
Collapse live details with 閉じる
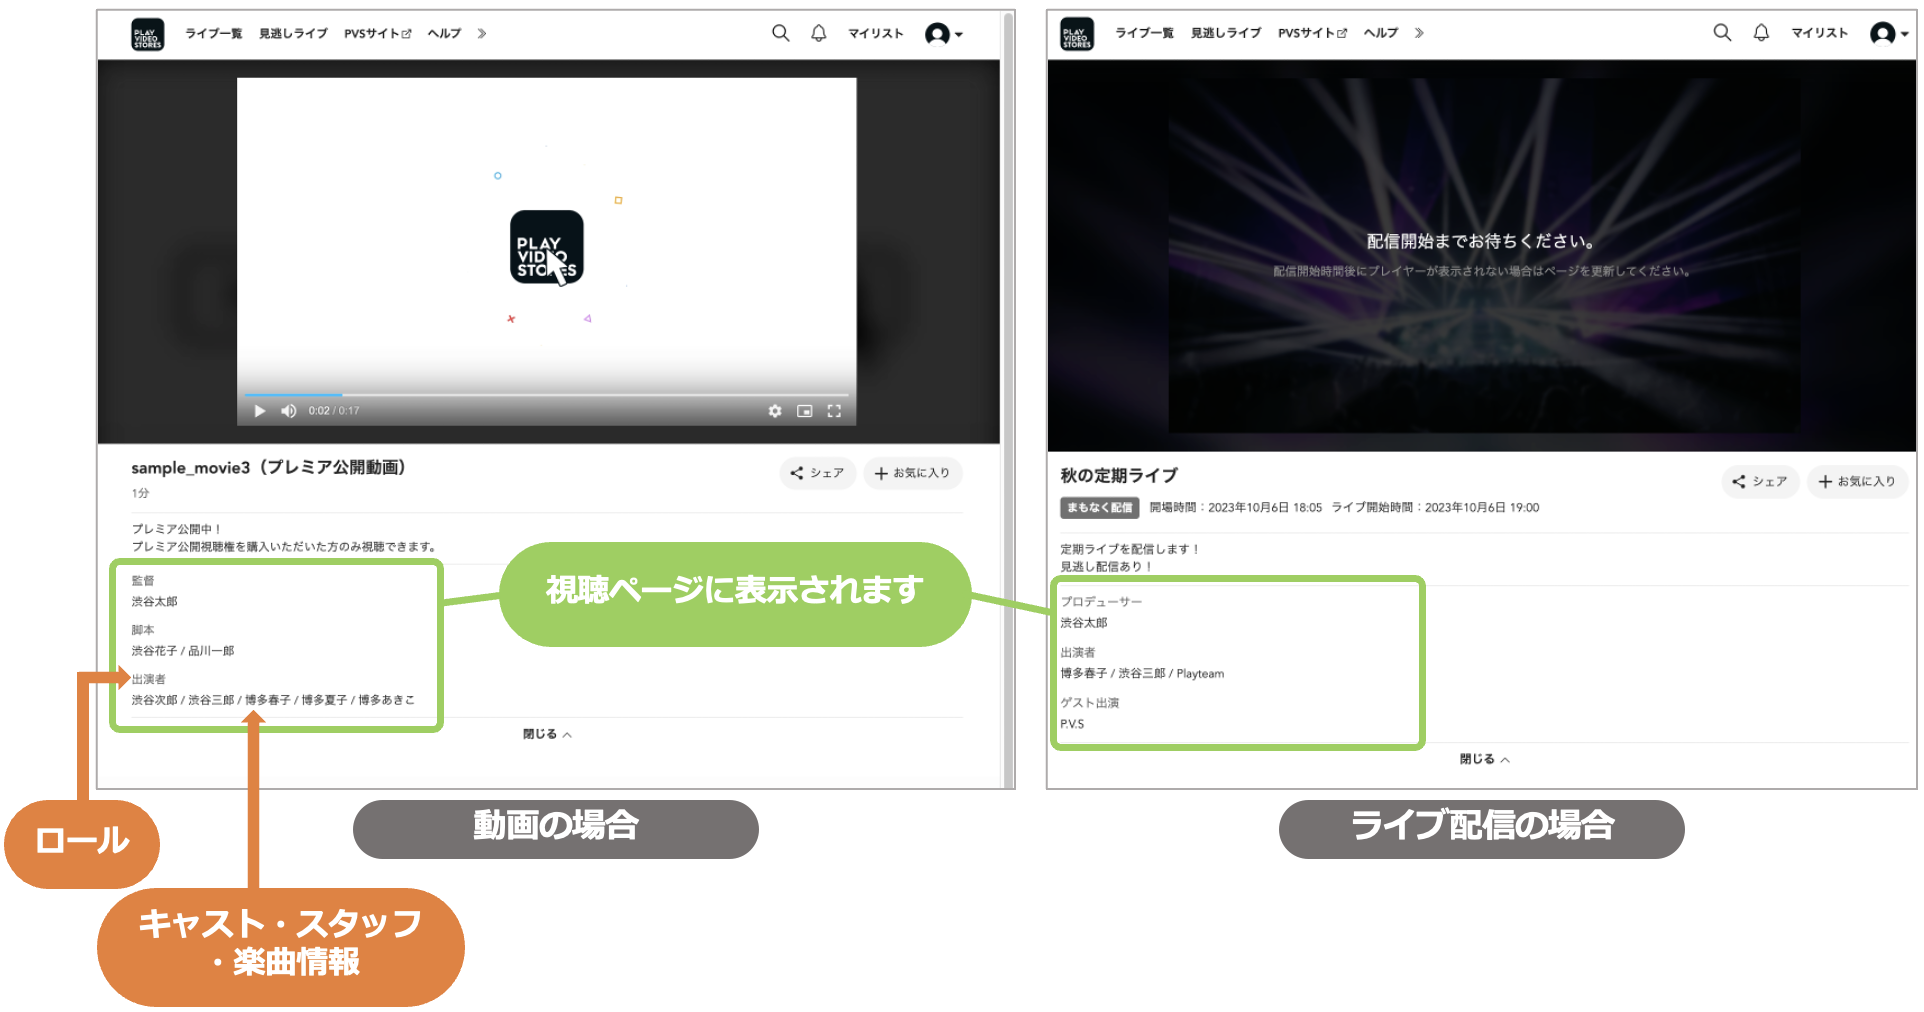point(1484,759)
